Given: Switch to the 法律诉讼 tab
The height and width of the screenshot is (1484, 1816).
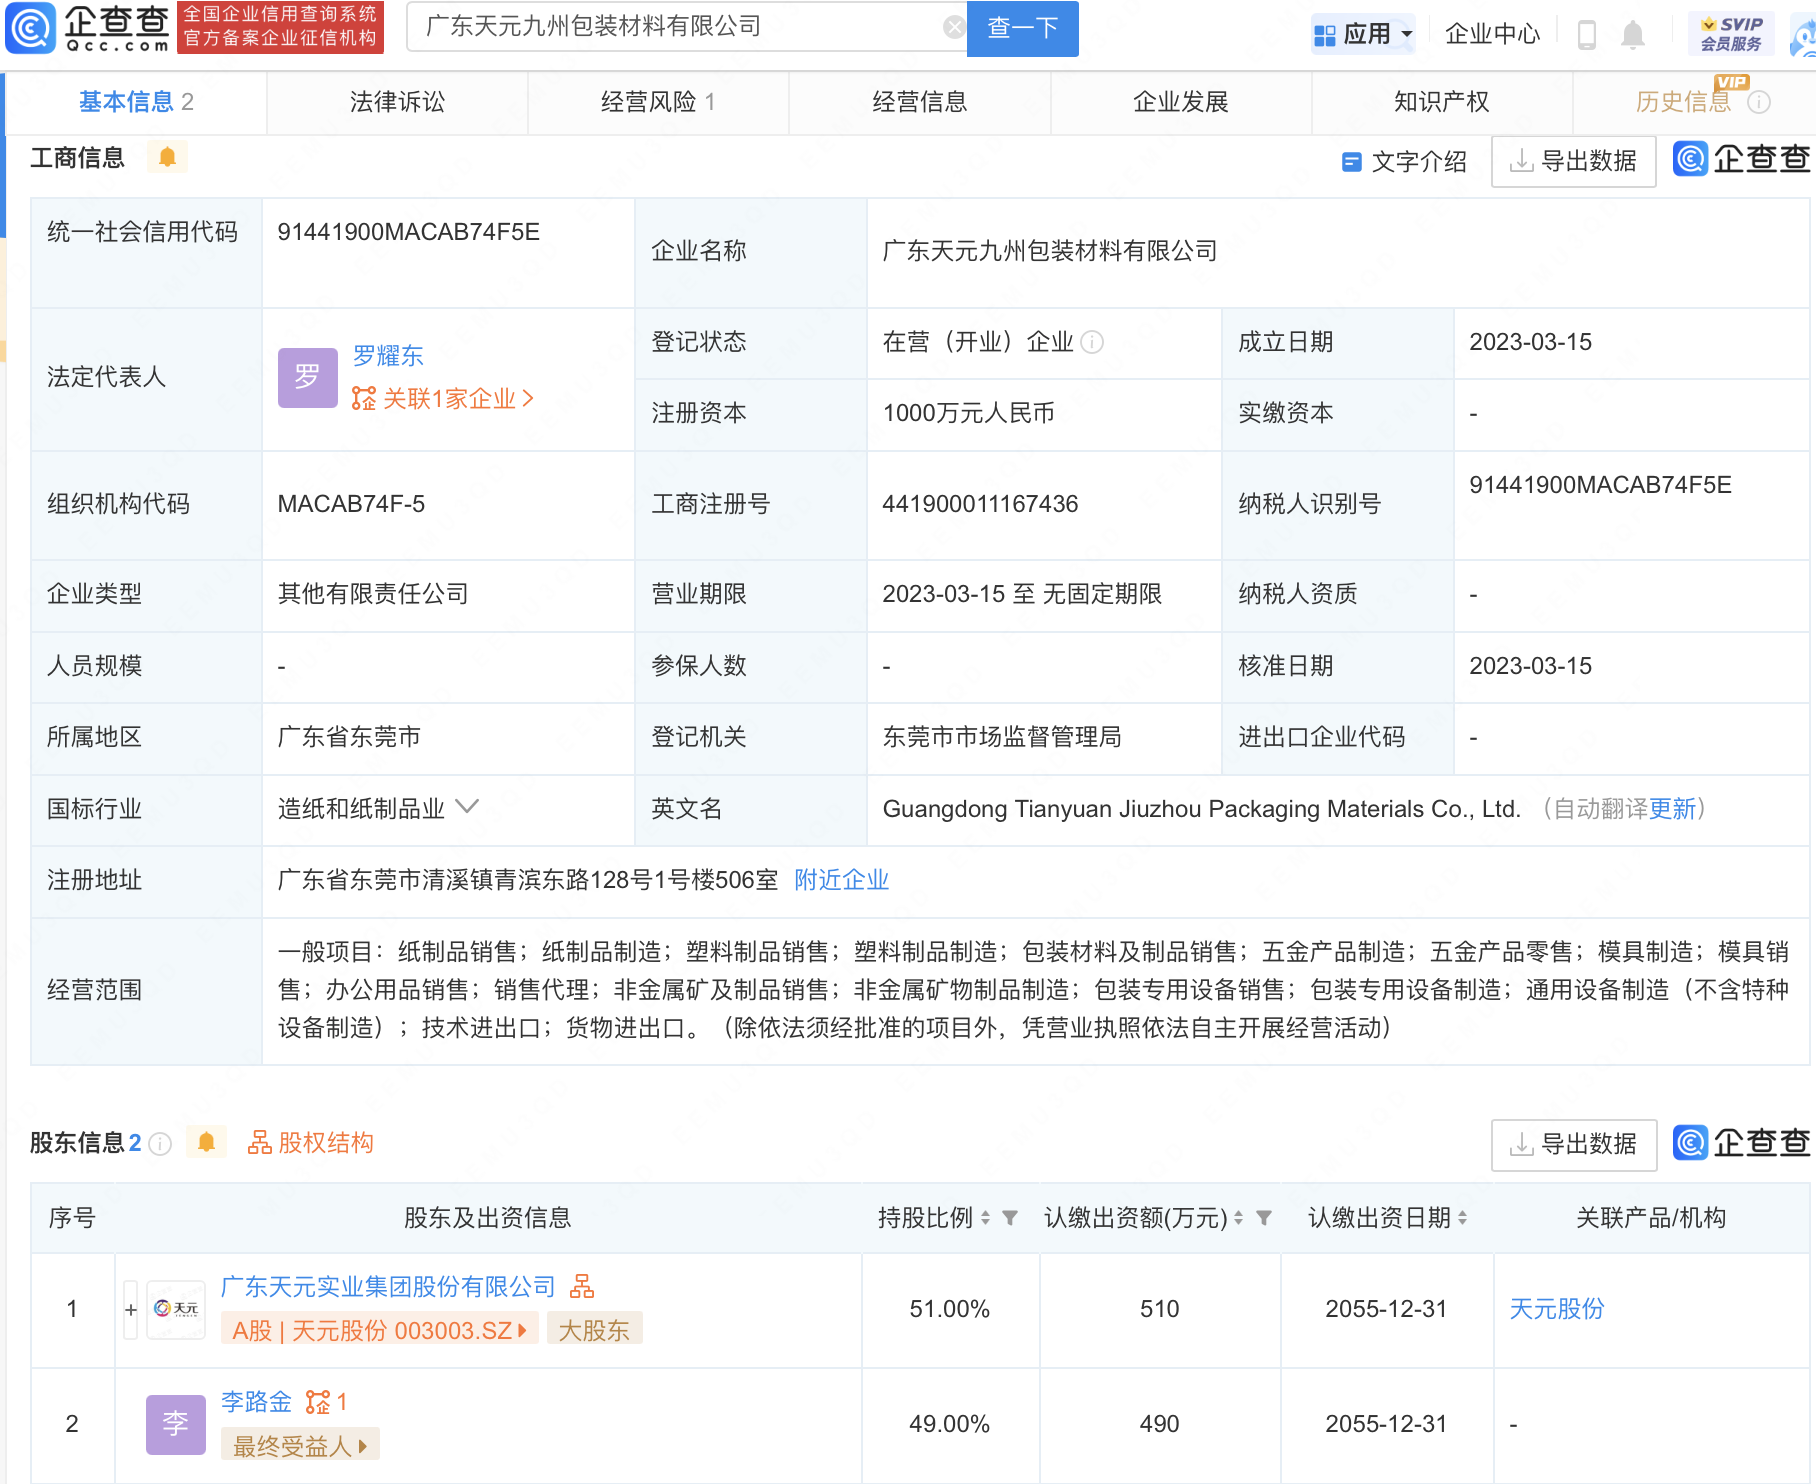Looking at the screenshot, I should click(397, 102).
